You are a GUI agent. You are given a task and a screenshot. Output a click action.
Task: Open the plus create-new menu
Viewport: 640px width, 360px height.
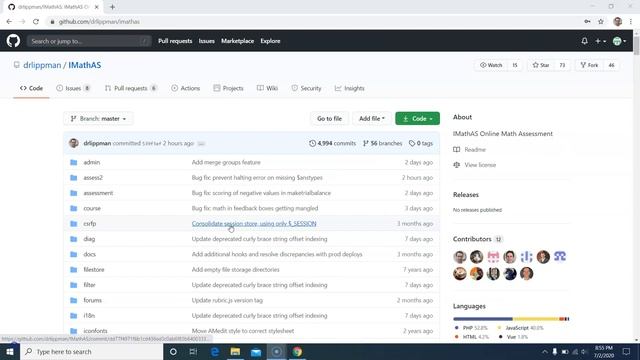coord(600,41)
